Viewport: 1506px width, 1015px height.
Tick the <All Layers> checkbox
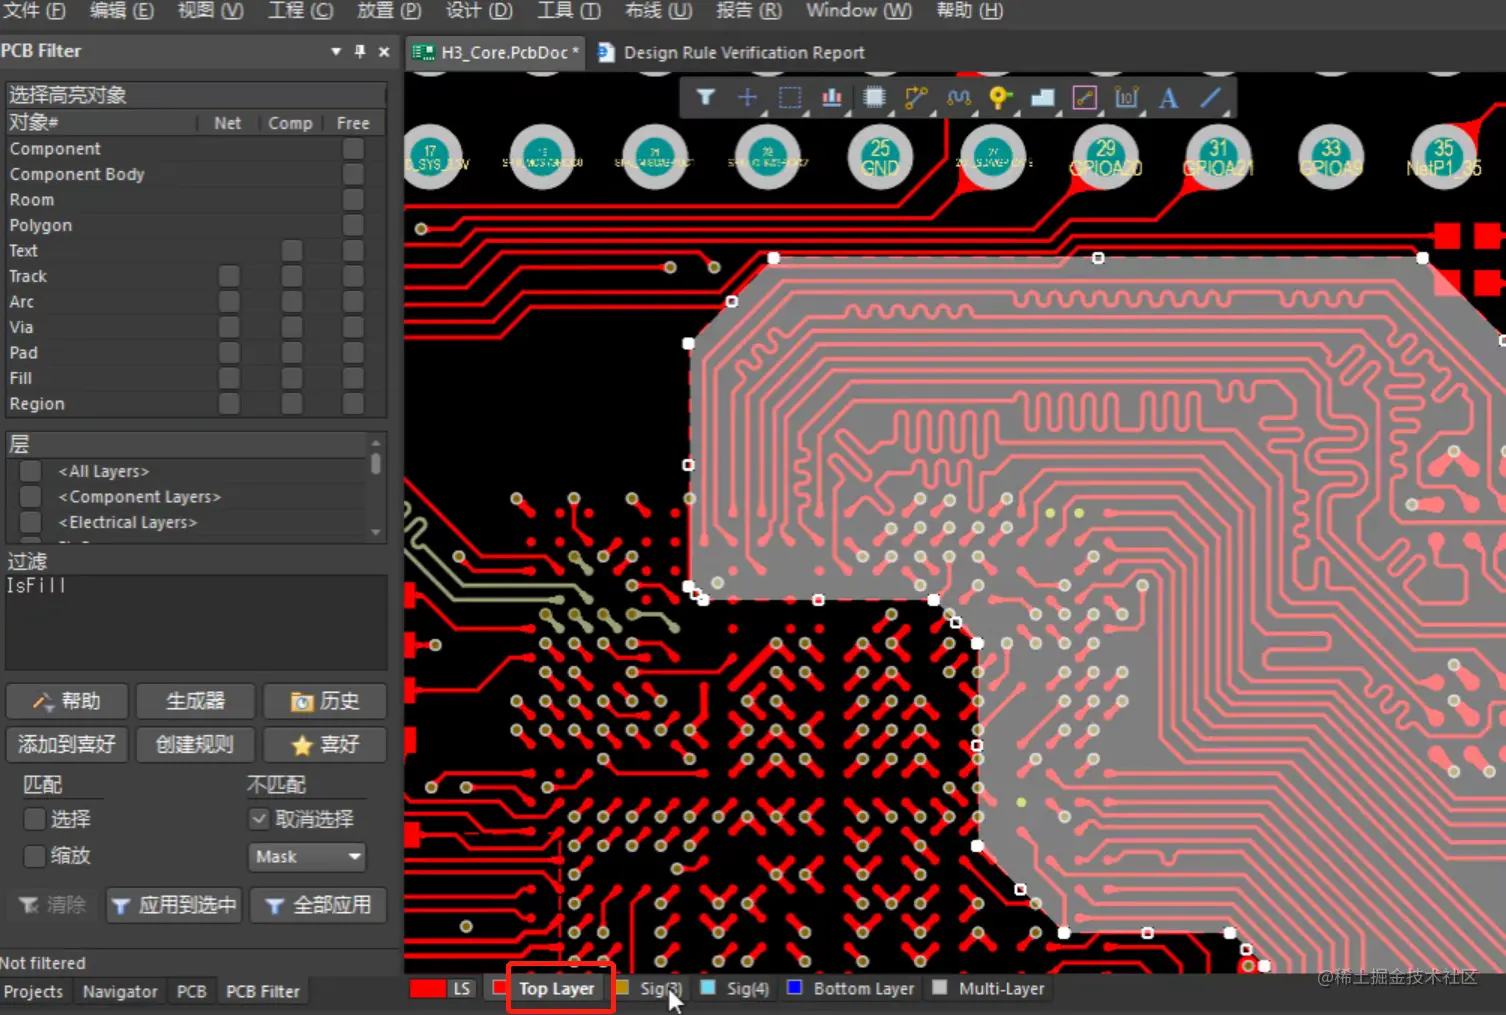[31, 471]
